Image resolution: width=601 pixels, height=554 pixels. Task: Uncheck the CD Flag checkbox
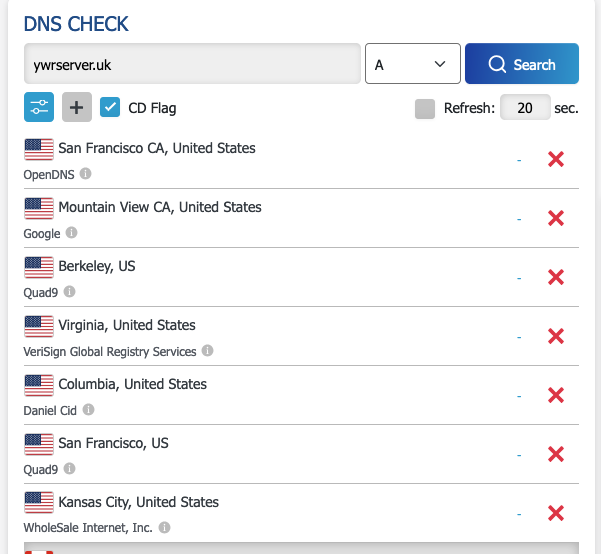click(x=110, y=107)
